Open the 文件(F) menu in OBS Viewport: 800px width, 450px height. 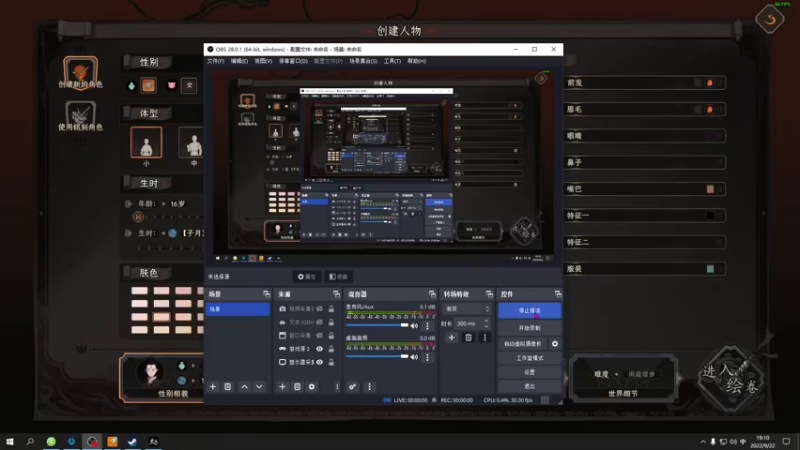(216, 61)
